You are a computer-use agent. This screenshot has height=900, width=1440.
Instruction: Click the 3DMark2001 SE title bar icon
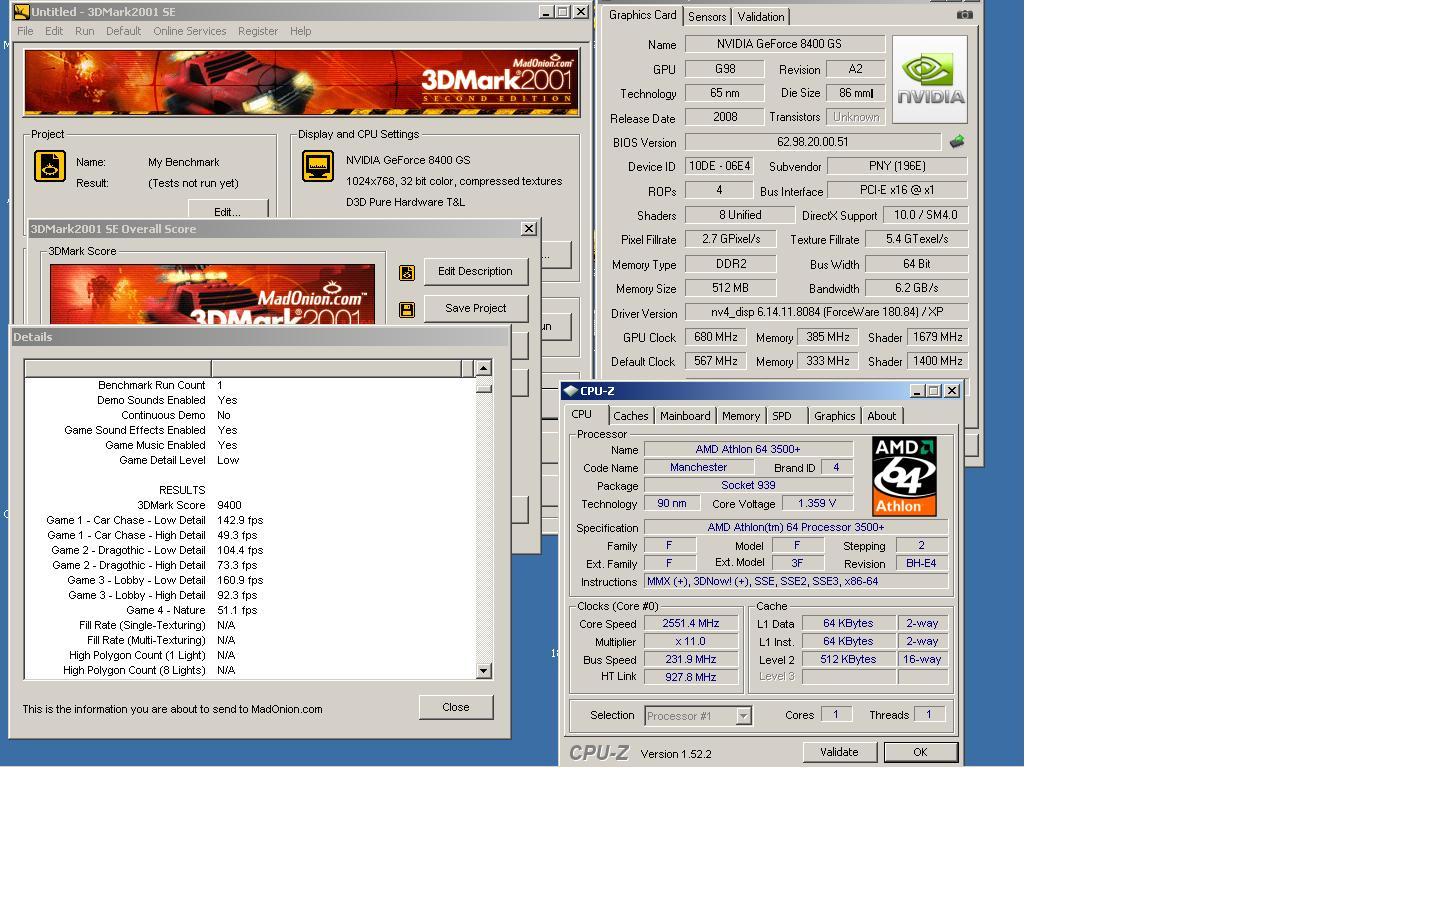[21, 12]
